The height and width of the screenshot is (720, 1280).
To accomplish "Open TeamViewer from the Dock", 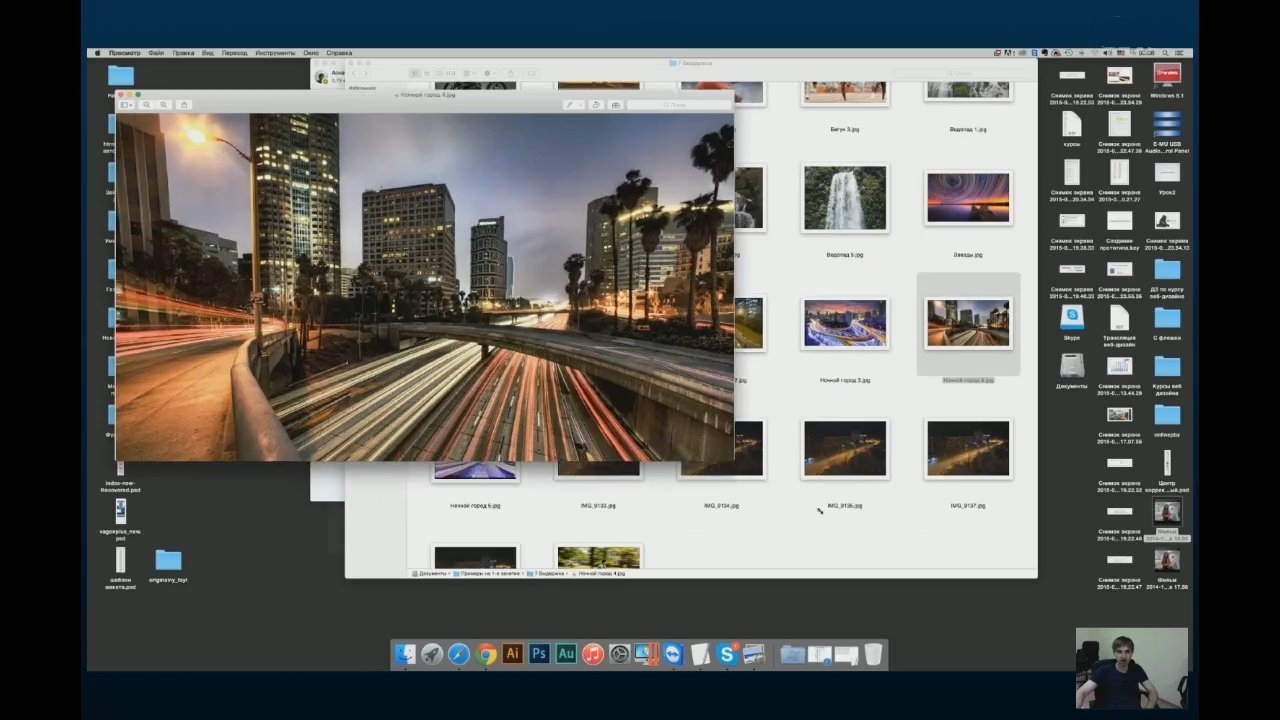I will [673, 654].
